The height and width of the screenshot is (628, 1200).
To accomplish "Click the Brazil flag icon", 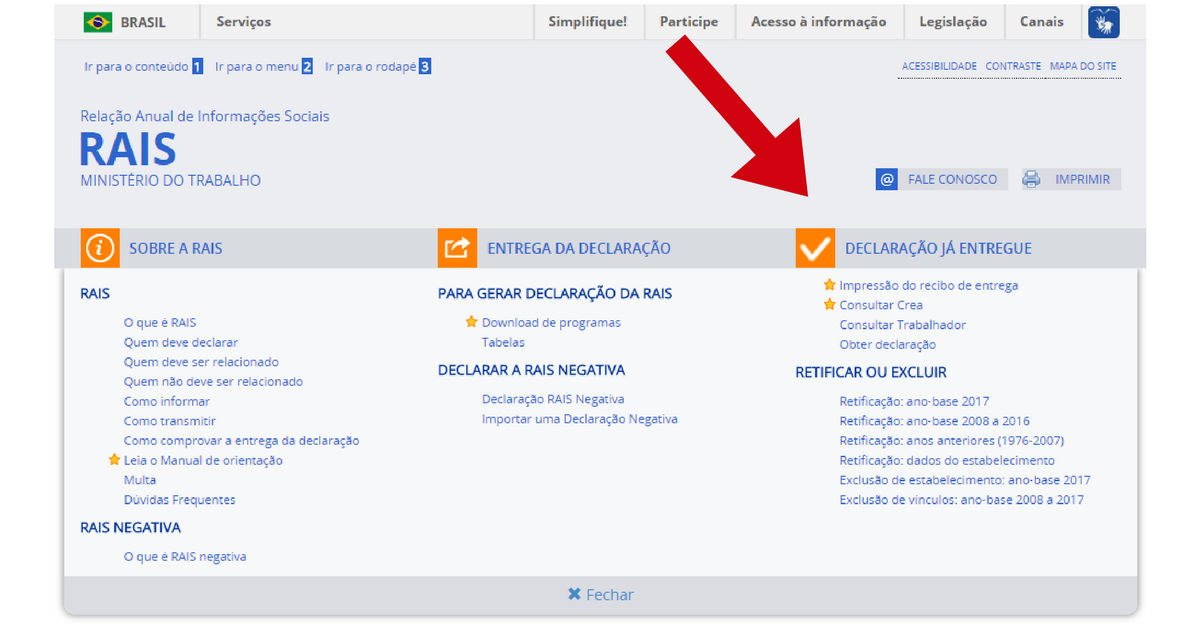I will (98, 22).
